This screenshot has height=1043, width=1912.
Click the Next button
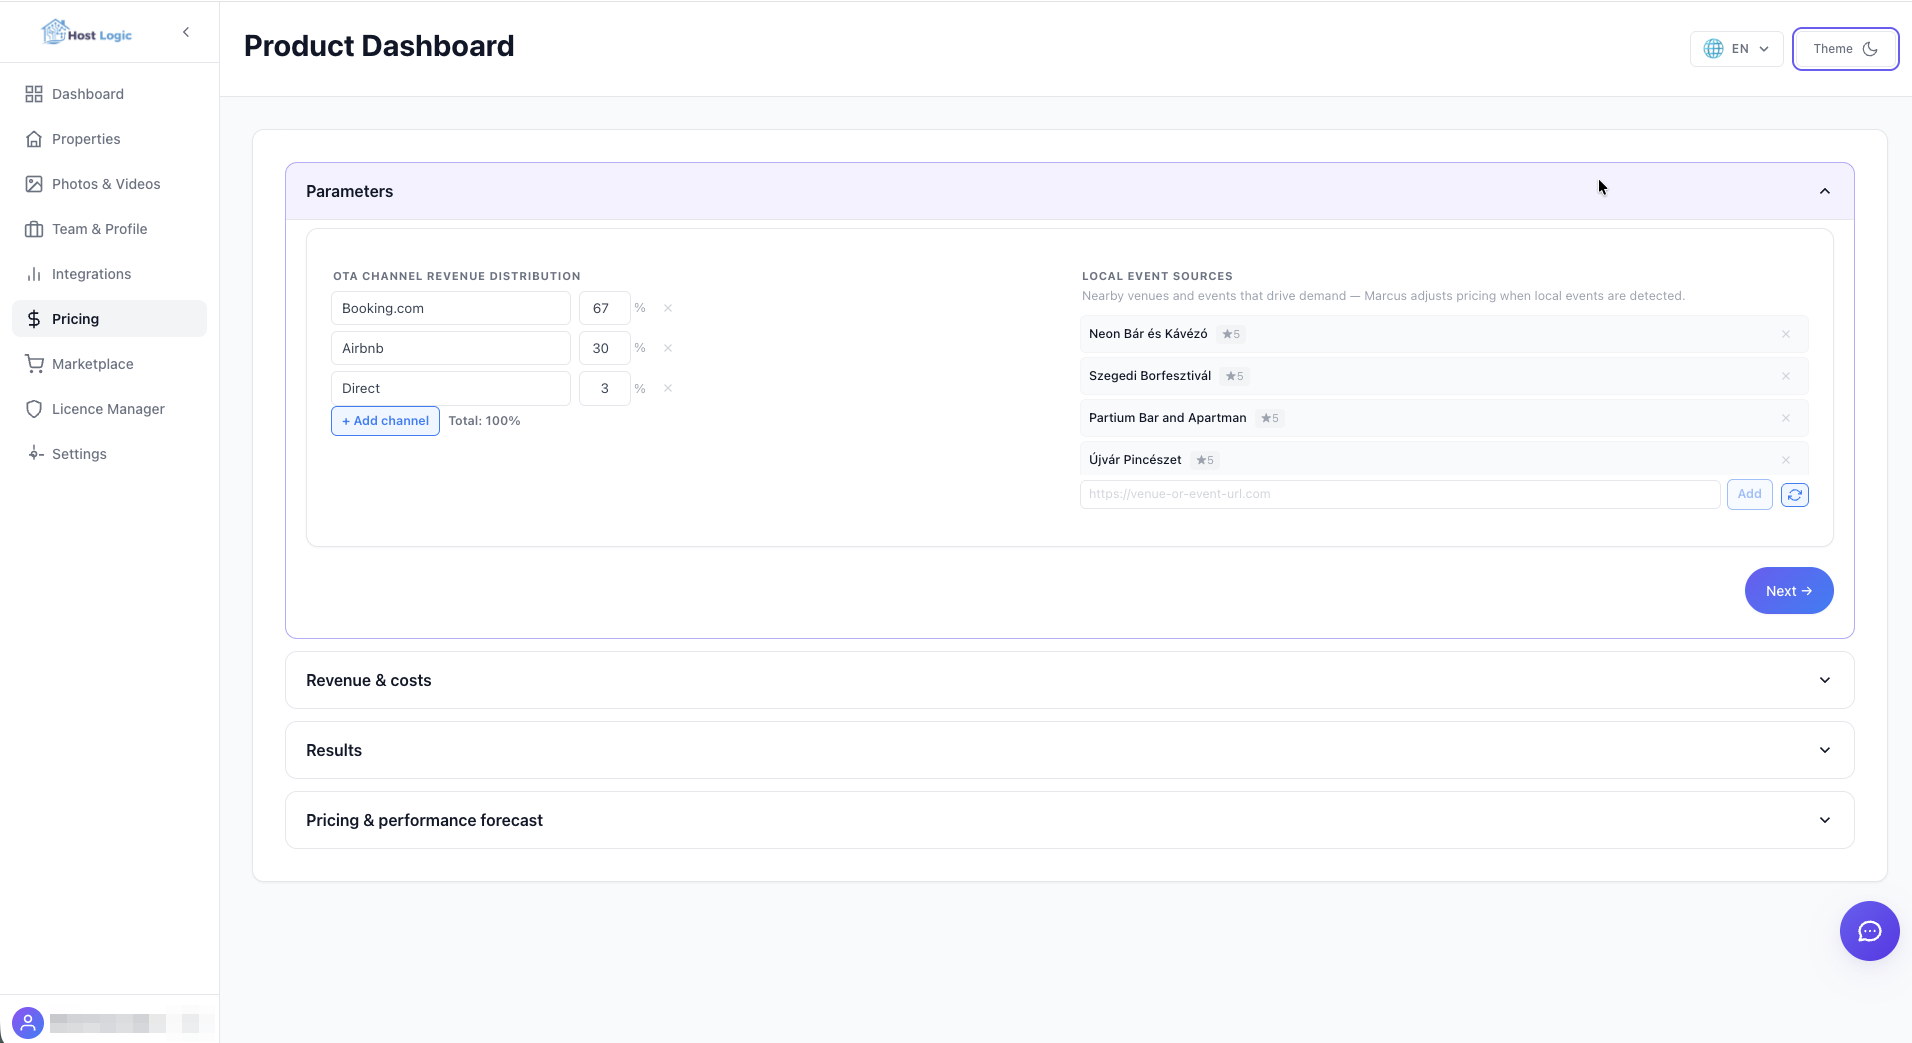[x=1789, y=591]
